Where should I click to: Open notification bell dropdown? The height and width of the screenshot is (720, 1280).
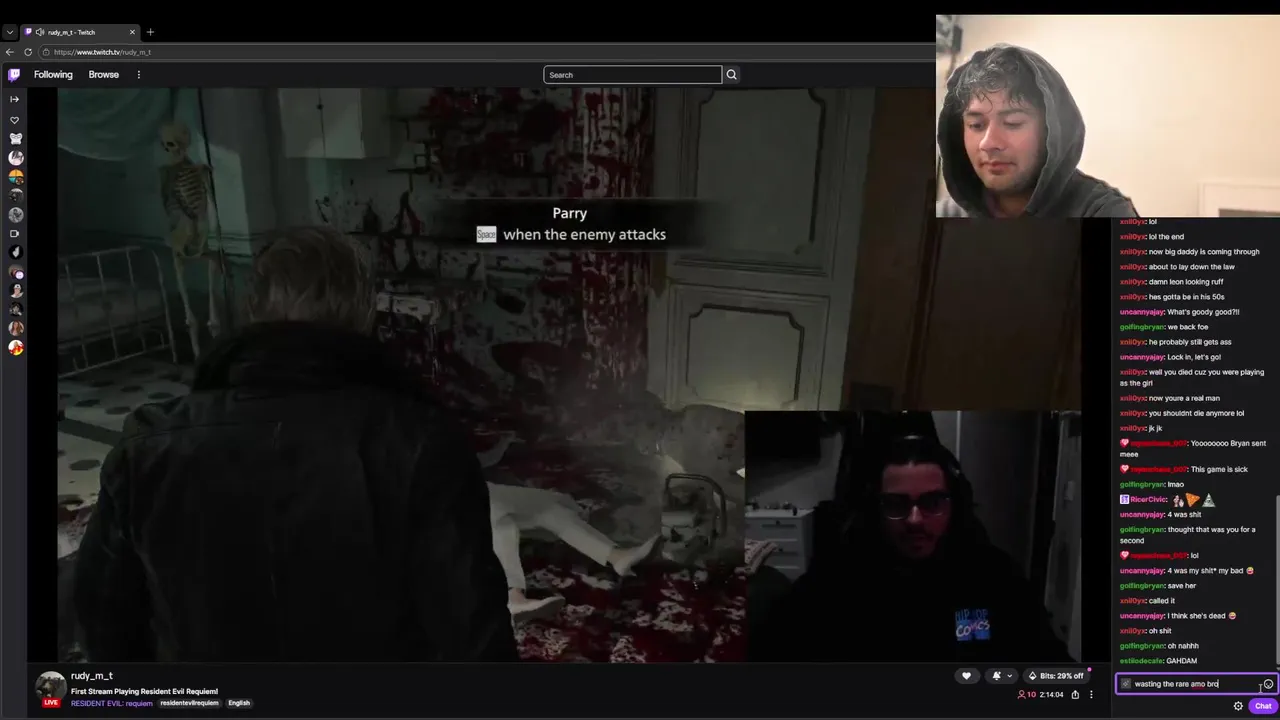1001,676
